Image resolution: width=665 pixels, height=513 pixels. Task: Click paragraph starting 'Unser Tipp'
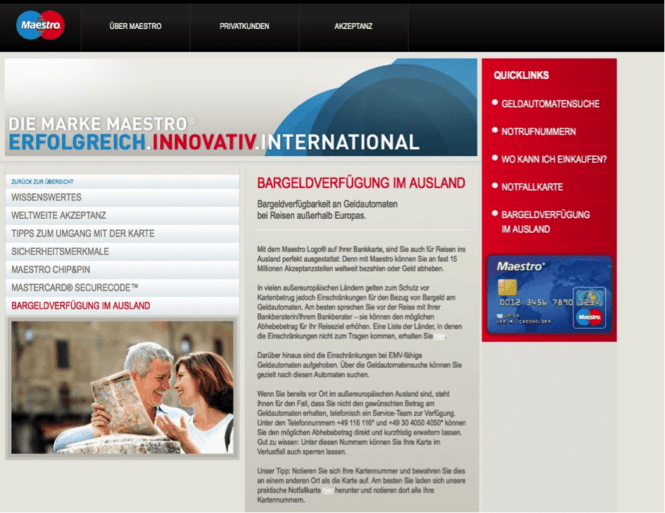361,485
